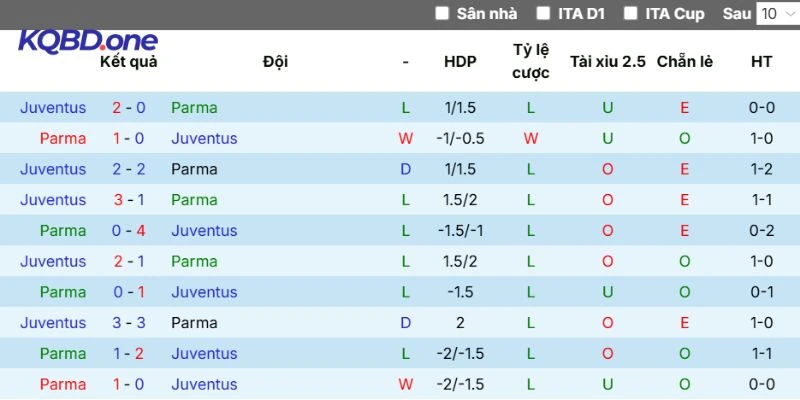
Task: Click the HDP column header
Action: coord(460,62)
